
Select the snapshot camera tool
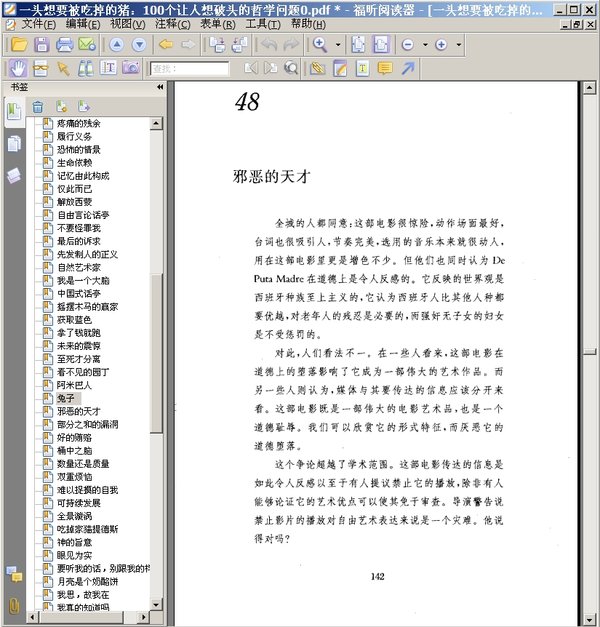click(x=131, y=68)
